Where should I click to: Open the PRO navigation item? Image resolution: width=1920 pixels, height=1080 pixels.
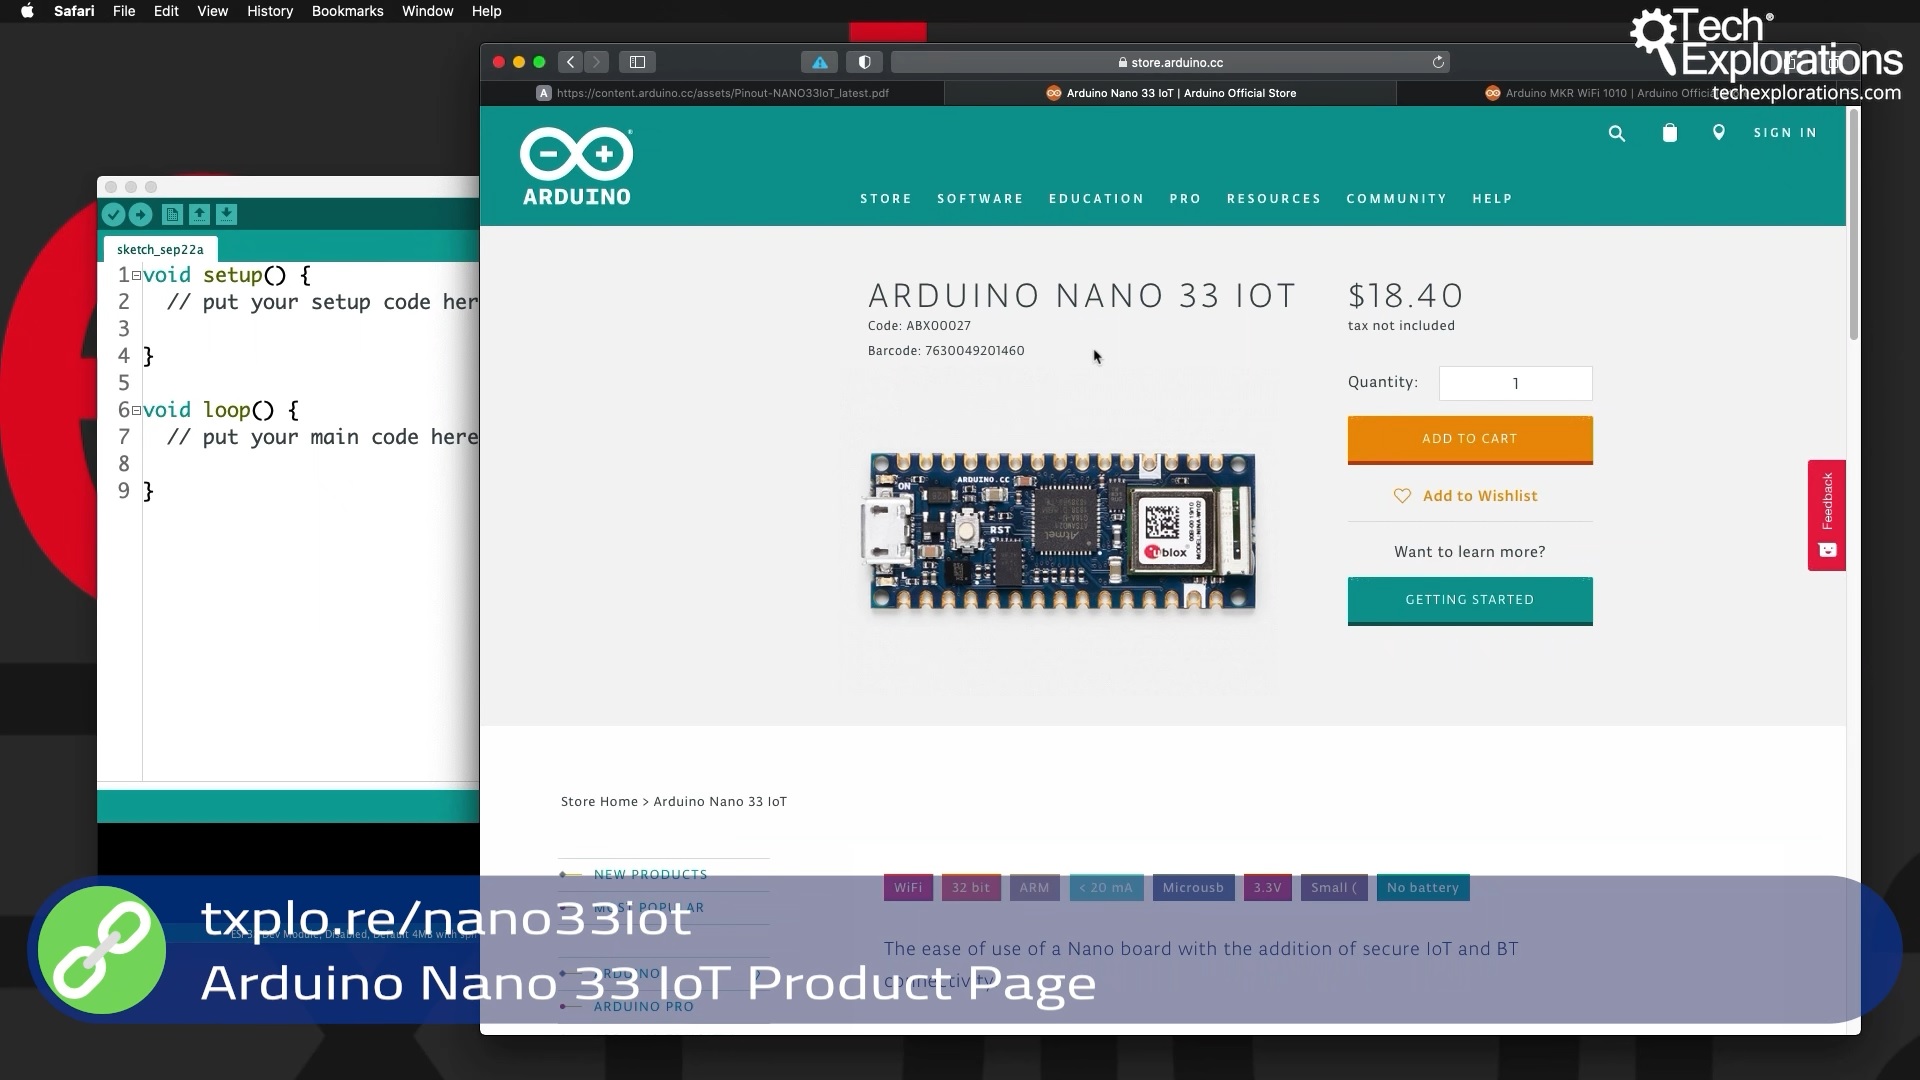1185,198
